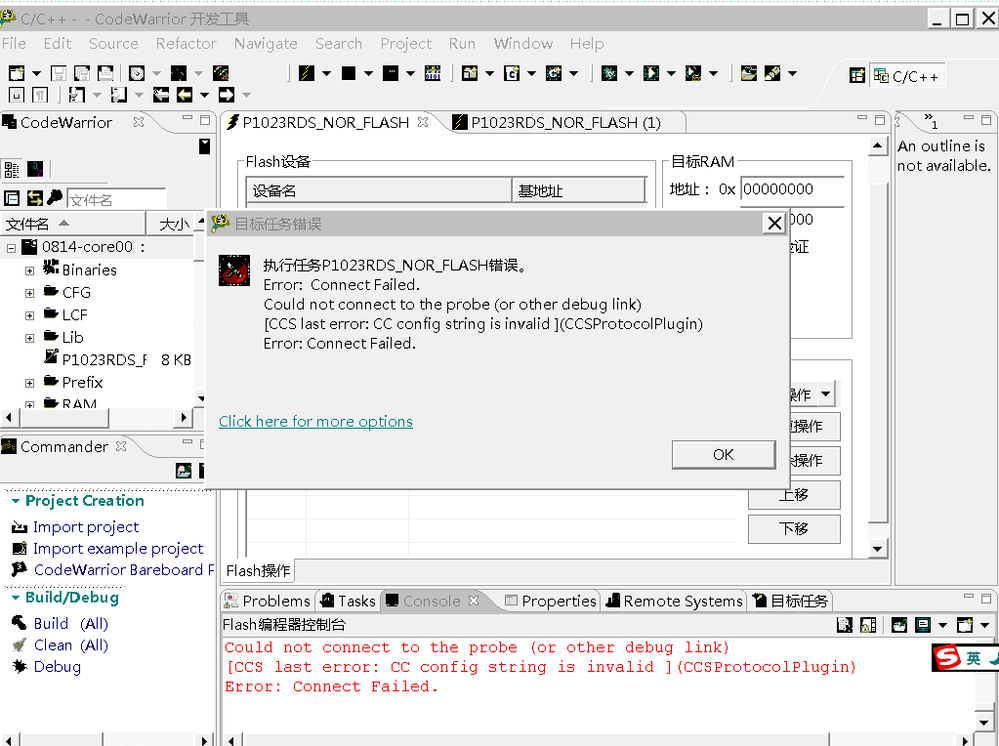Close the error dialog with X button
This screenshot has height=746, width=999.
(x=774, y=224)
